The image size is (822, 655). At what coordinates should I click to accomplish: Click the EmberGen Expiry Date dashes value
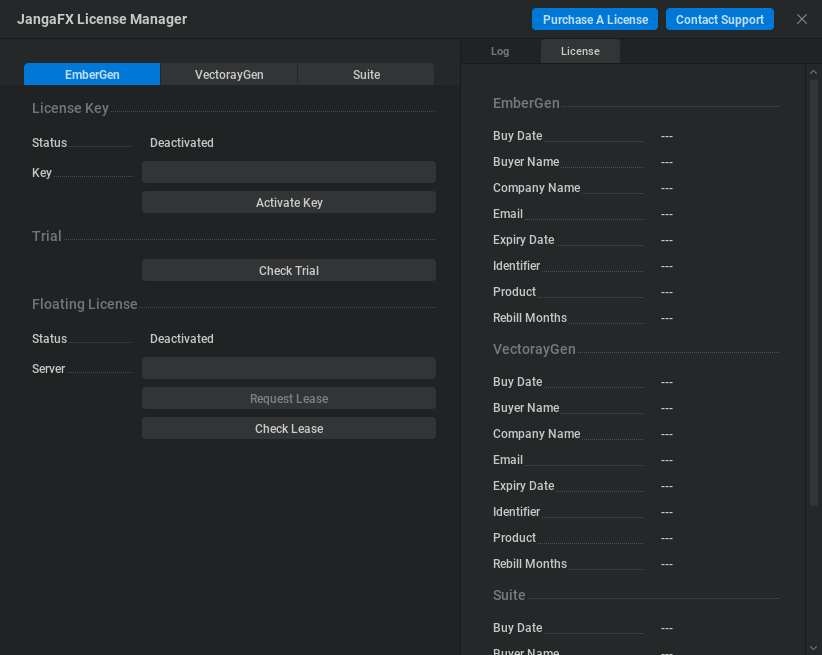667,240
